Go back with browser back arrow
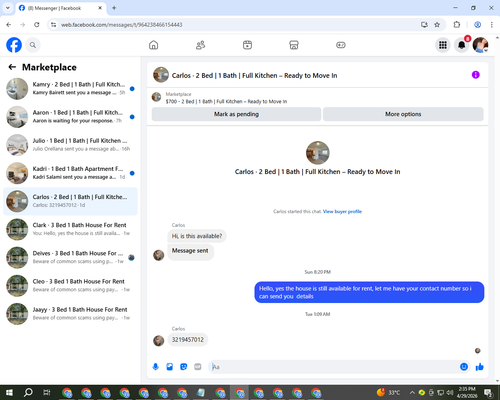This screenshot has width=500, height=400. [9, 25]
